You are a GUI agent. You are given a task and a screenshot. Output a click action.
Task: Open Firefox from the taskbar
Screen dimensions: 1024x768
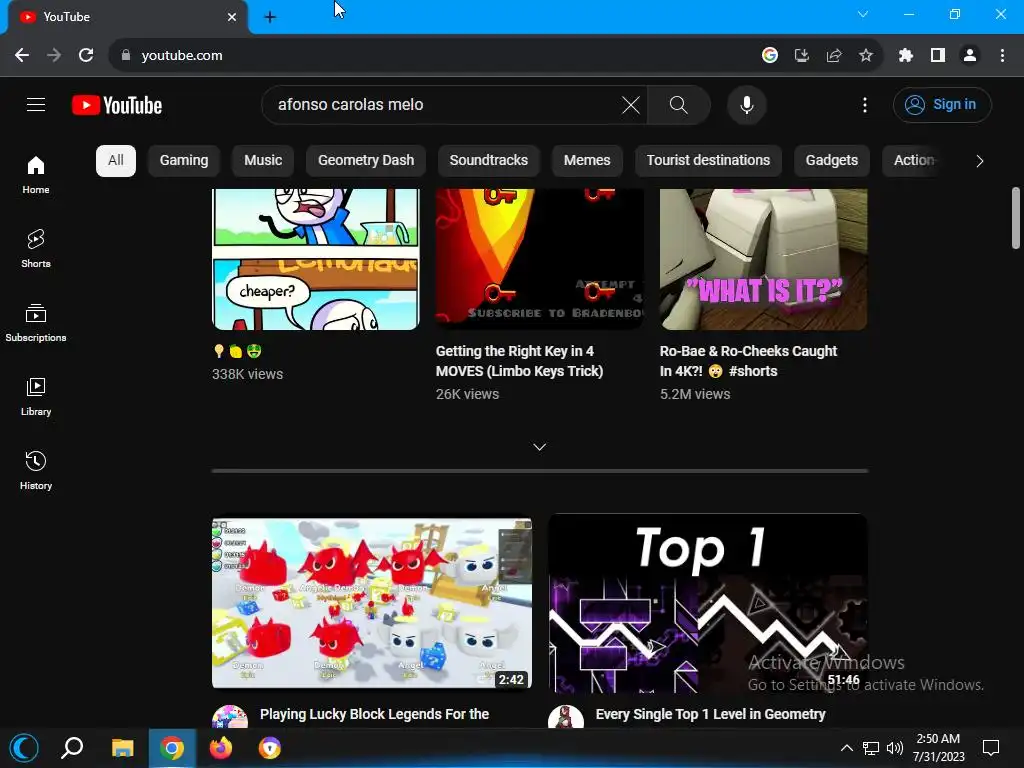tap(221, 748)
